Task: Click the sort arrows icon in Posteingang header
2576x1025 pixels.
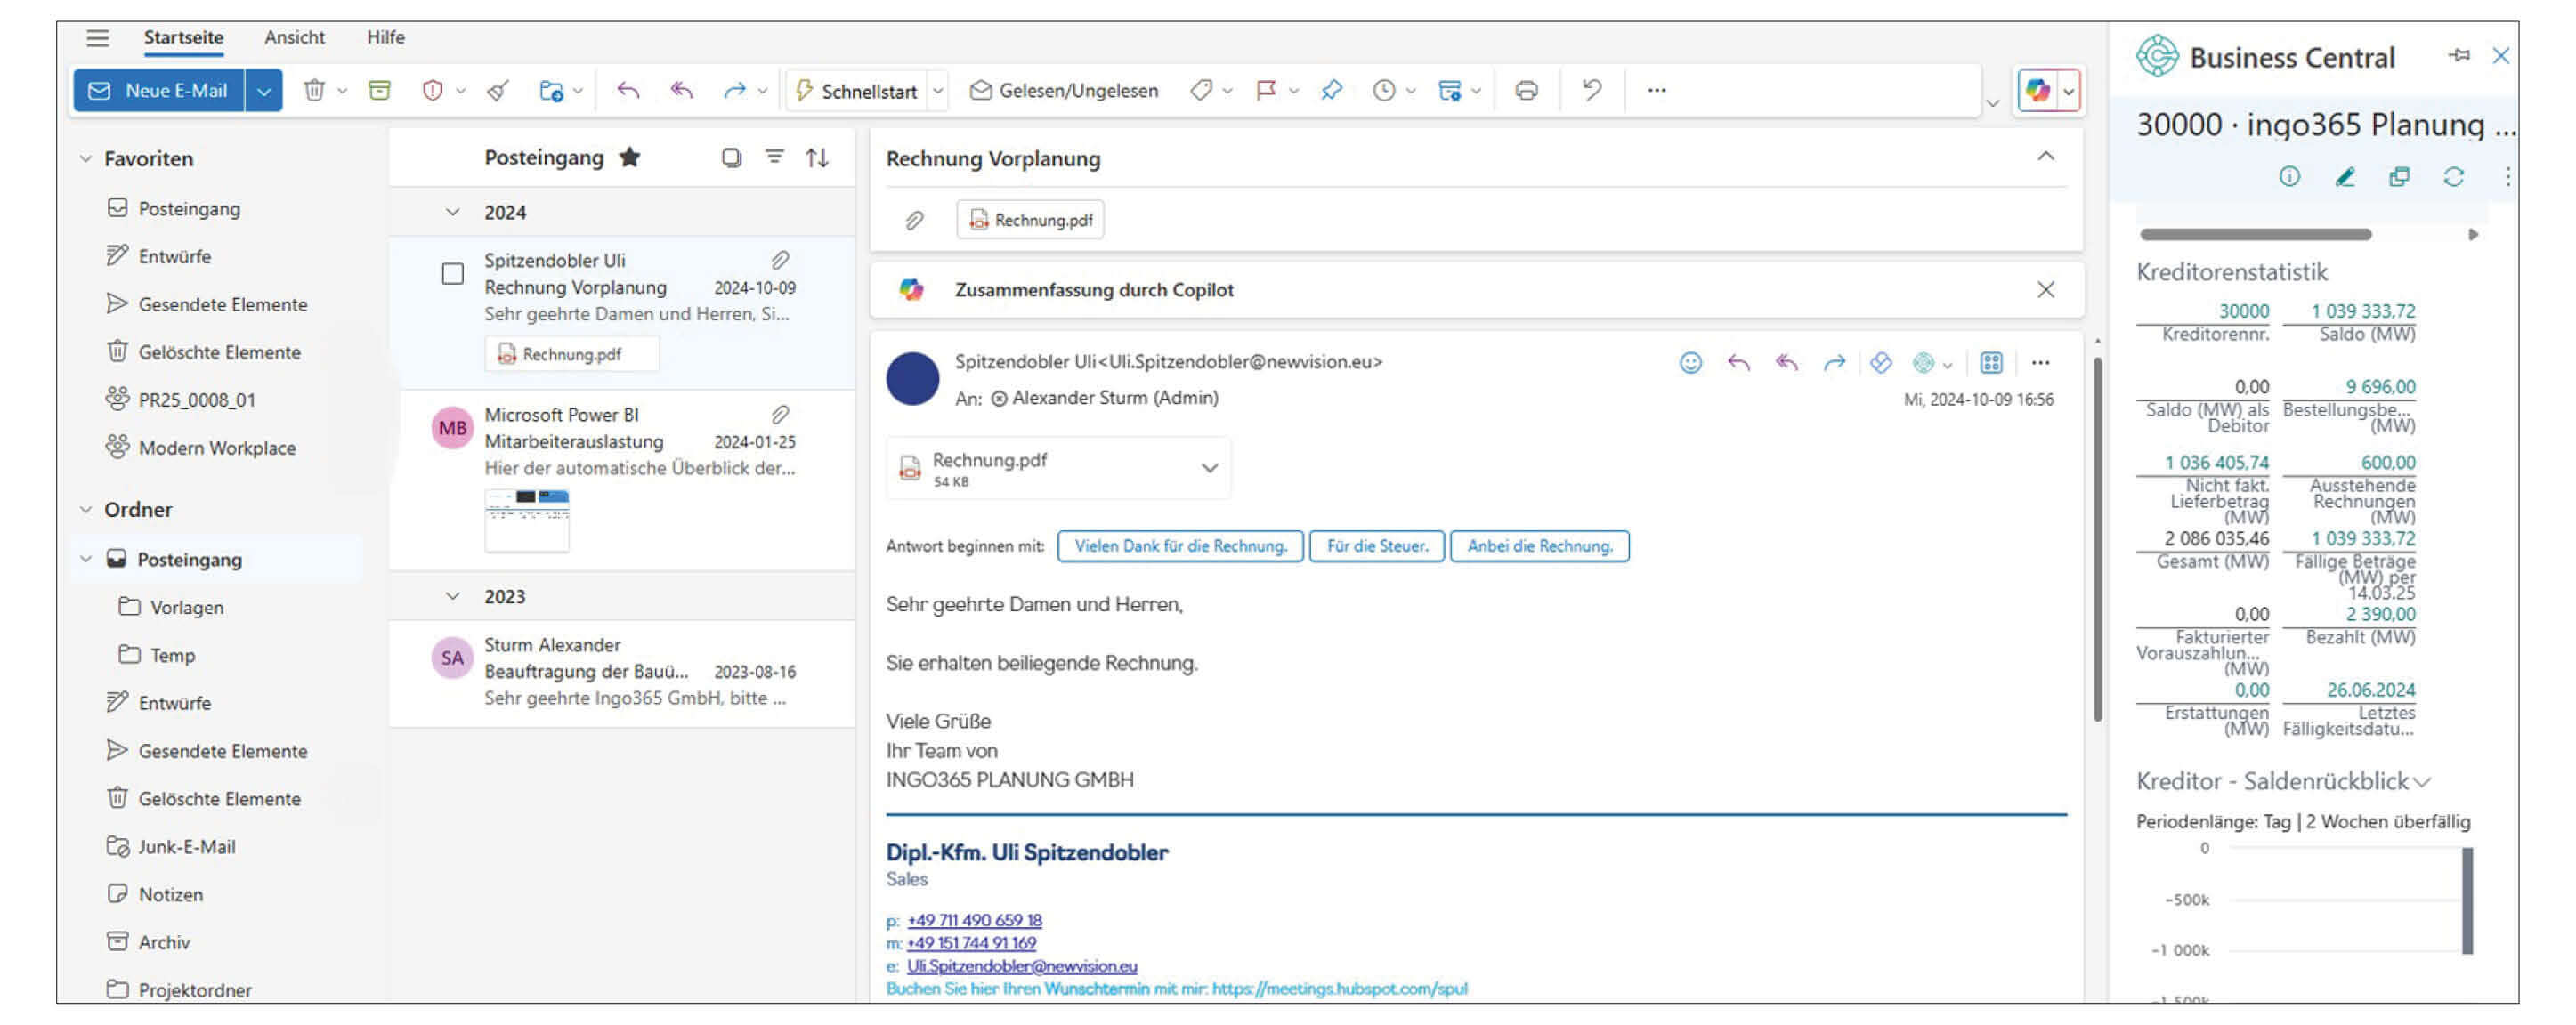Action: (817, 158)
